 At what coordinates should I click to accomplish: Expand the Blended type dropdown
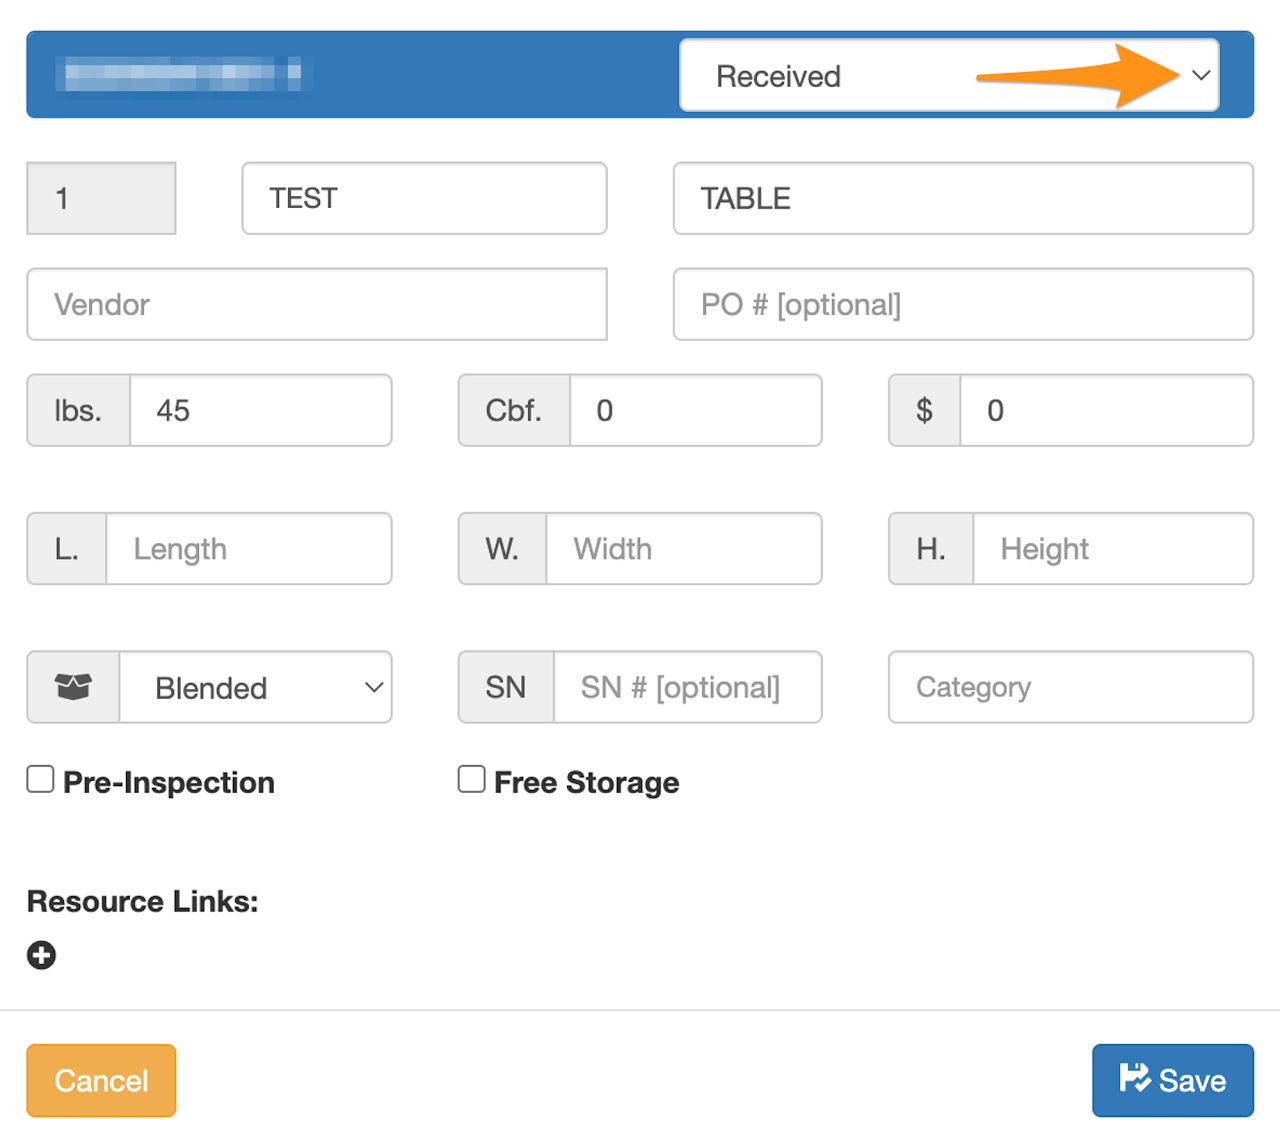pos(256,687)
